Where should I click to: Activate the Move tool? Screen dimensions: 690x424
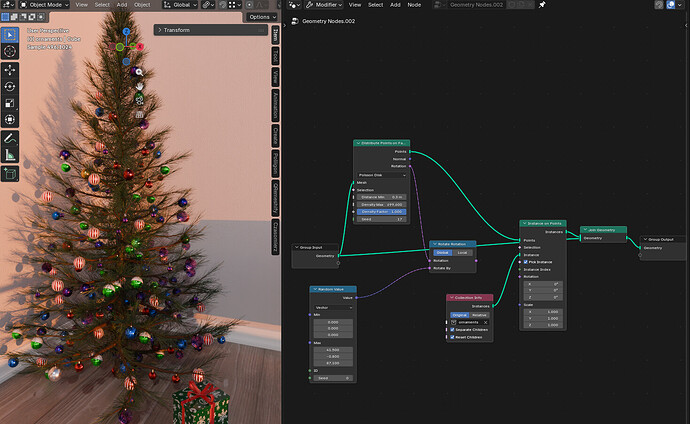pos(10,70)
